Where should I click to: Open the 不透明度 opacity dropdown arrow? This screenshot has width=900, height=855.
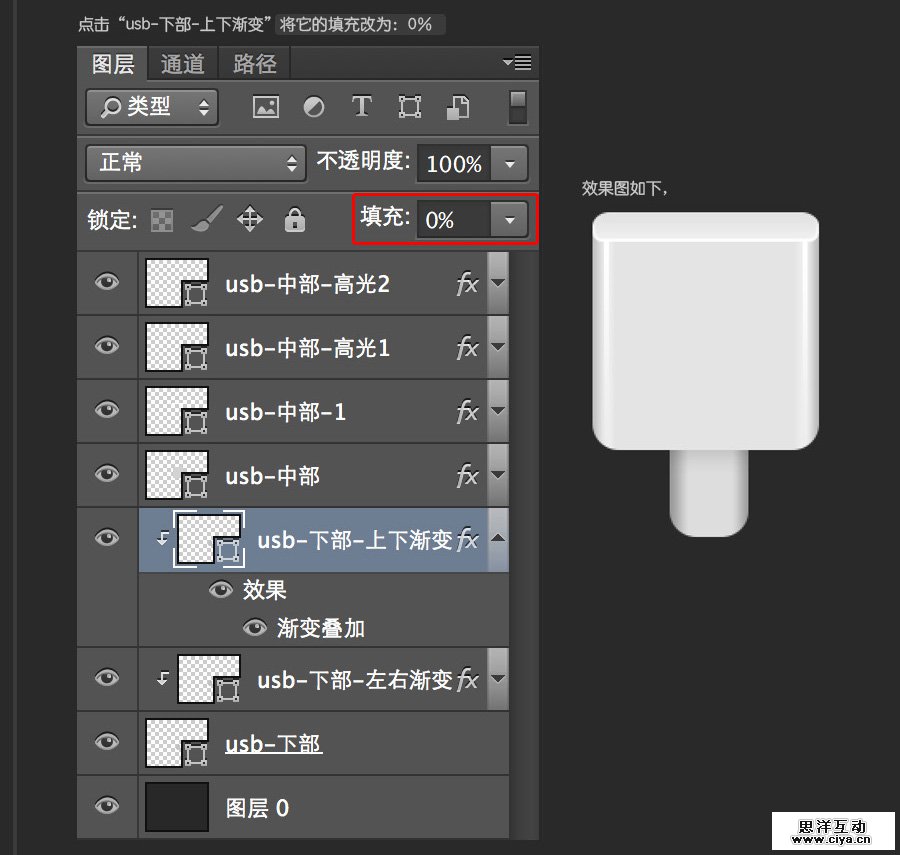tap(510, 163)
